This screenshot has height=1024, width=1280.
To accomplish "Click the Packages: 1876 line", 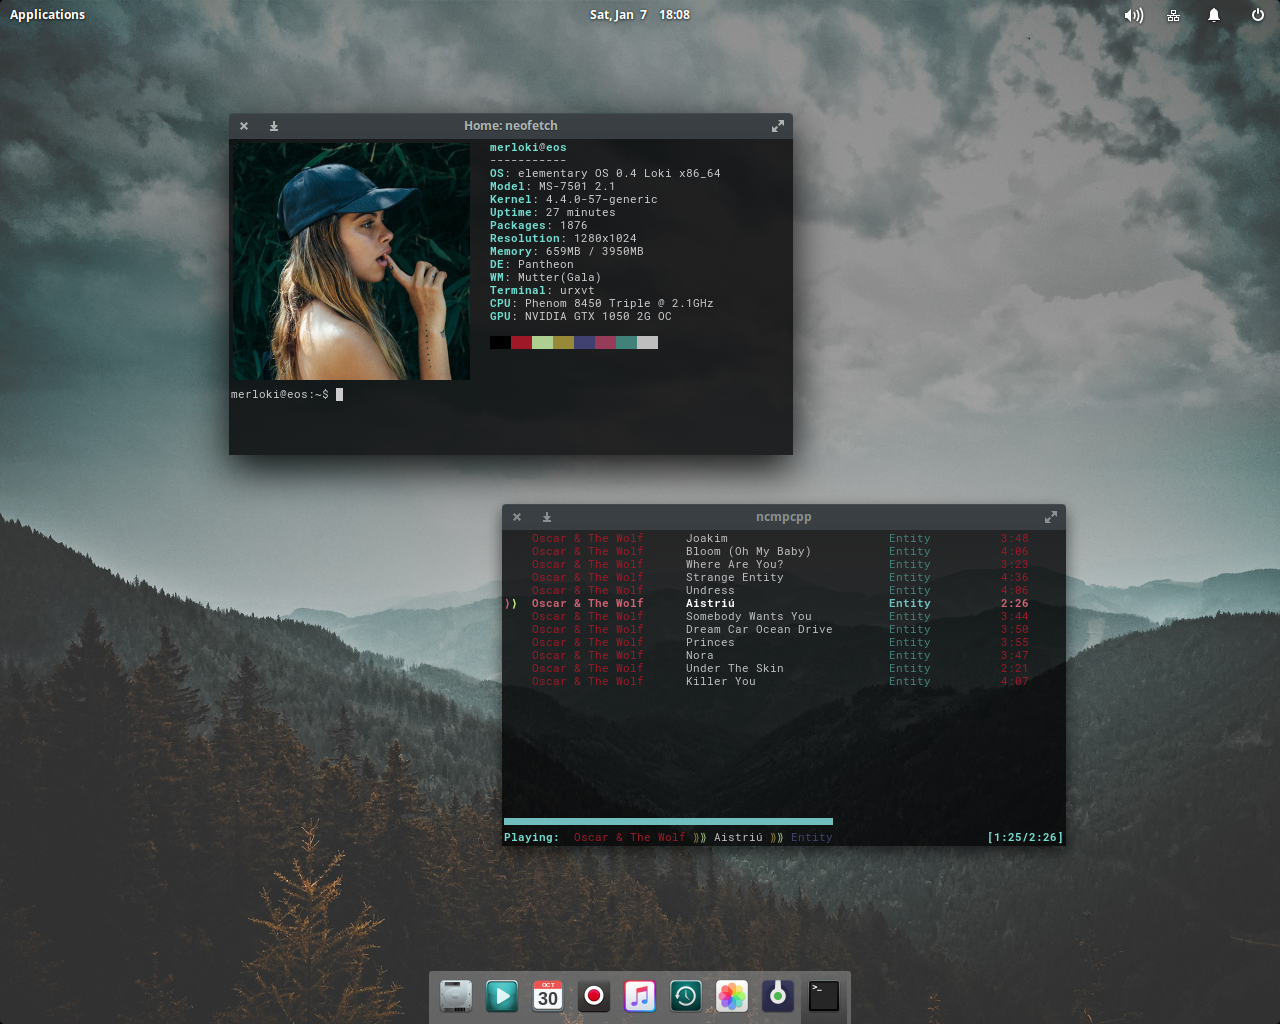I will 539,226.
